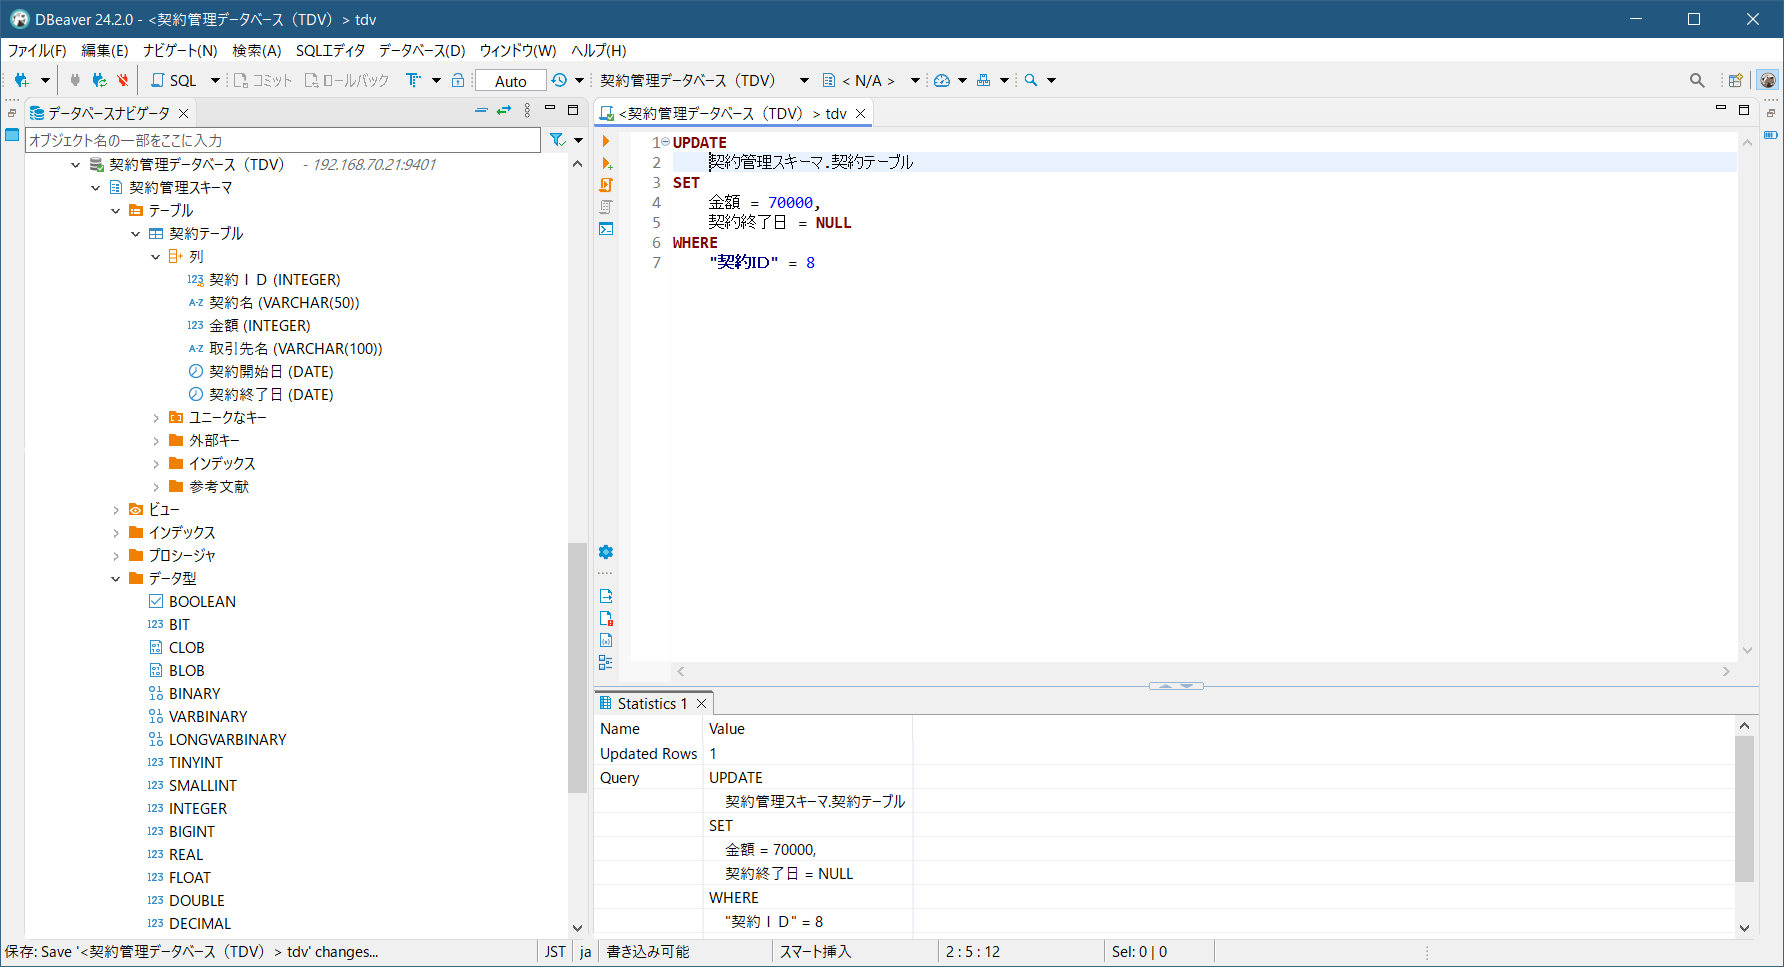Click the editor settings gear icon
This screenshot has height=967, width=1784.
606,552
